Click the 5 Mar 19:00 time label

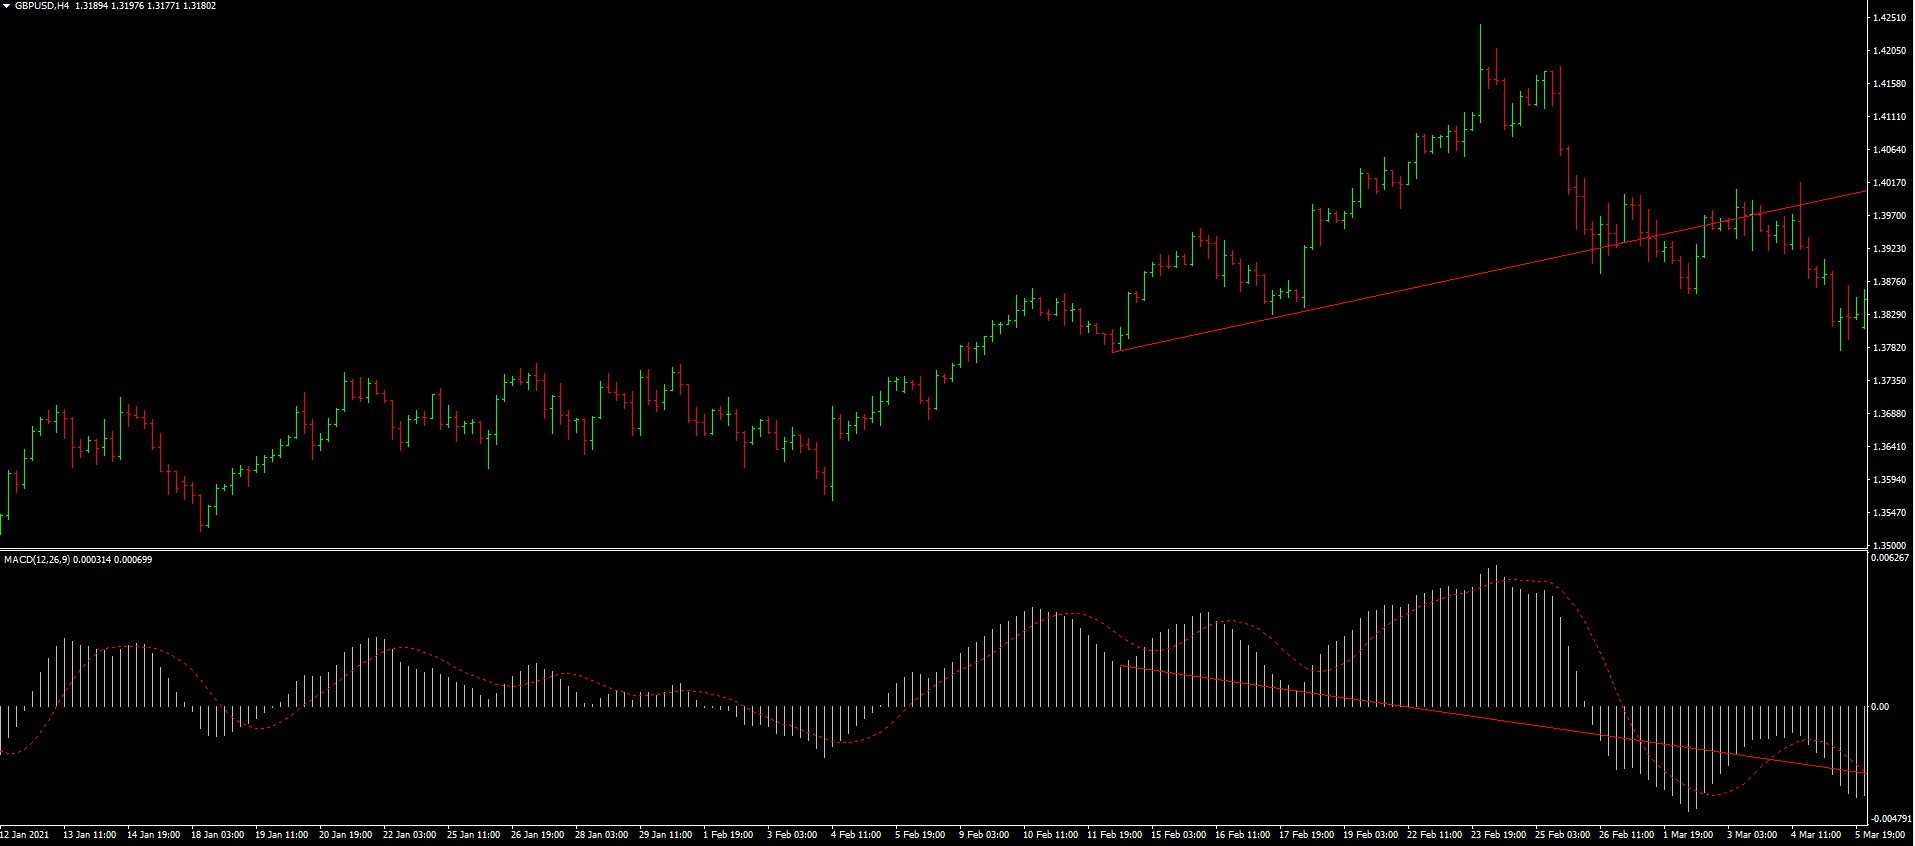click(x=1880, y=834)
